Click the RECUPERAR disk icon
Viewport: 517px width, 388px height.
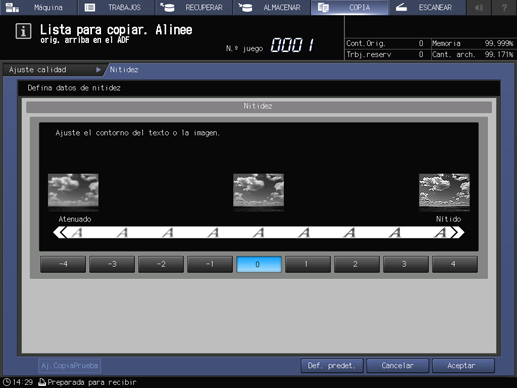[x=167, y=7]
